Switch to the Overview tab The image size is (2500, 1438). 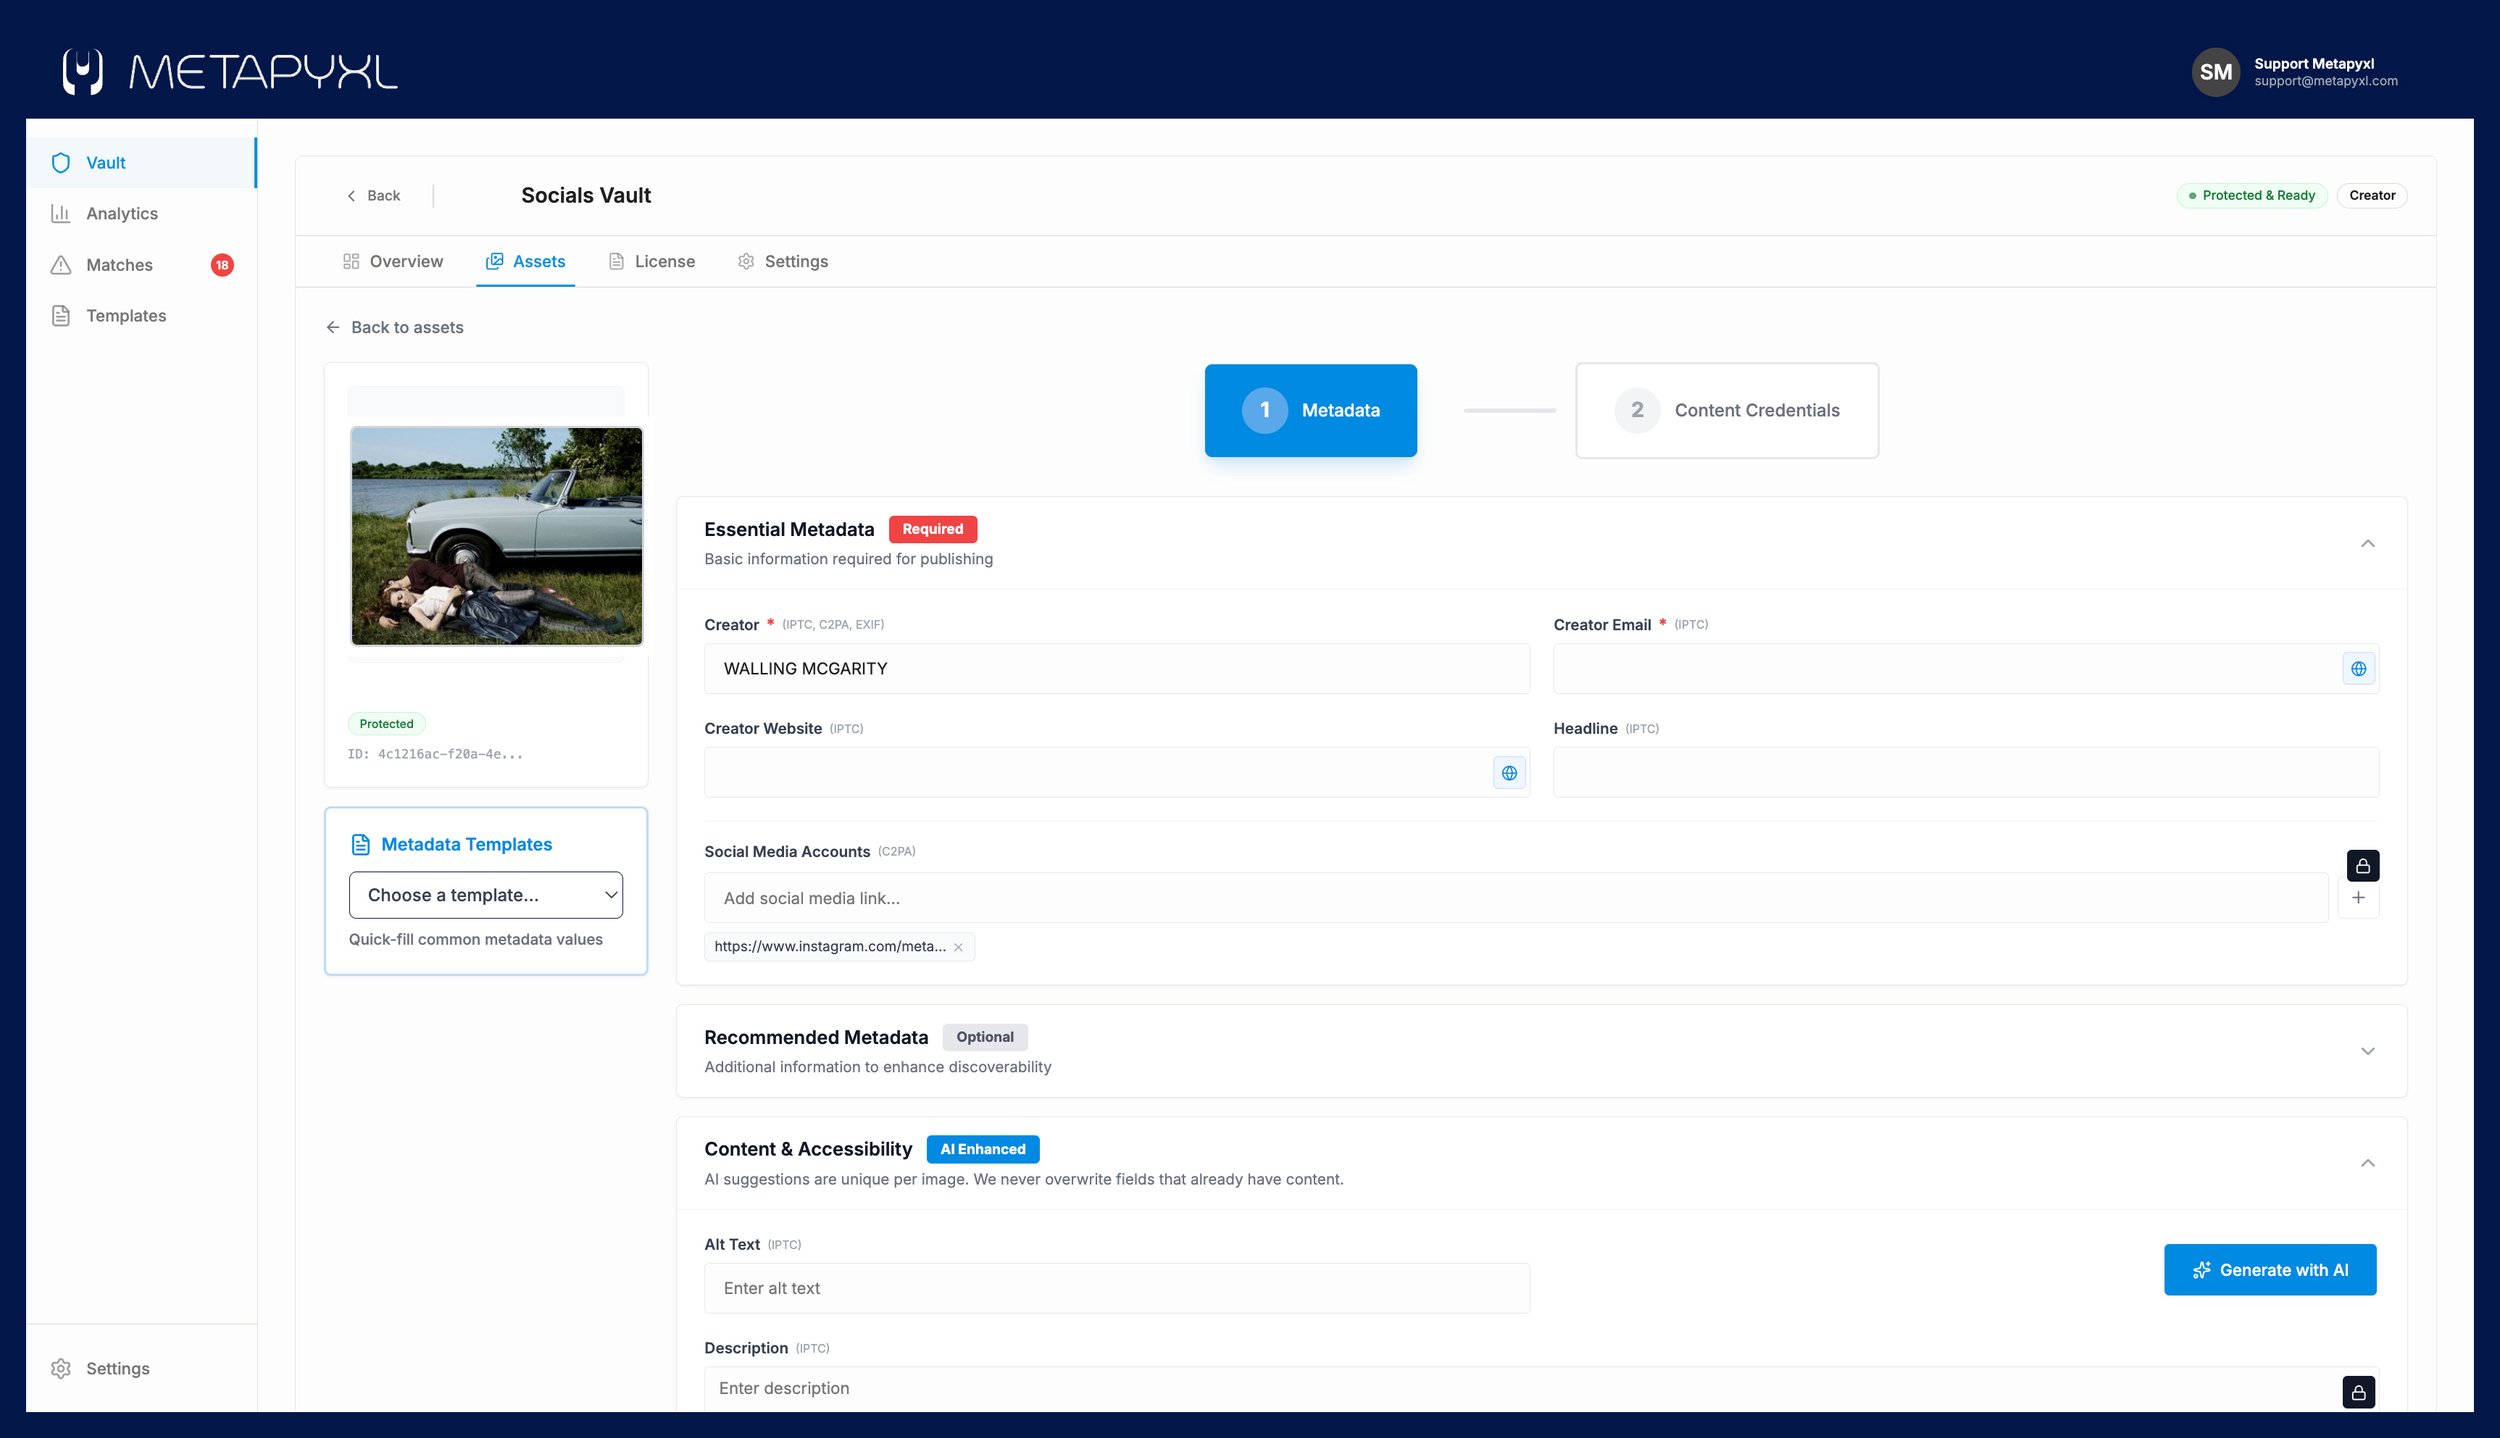(393, 261)
